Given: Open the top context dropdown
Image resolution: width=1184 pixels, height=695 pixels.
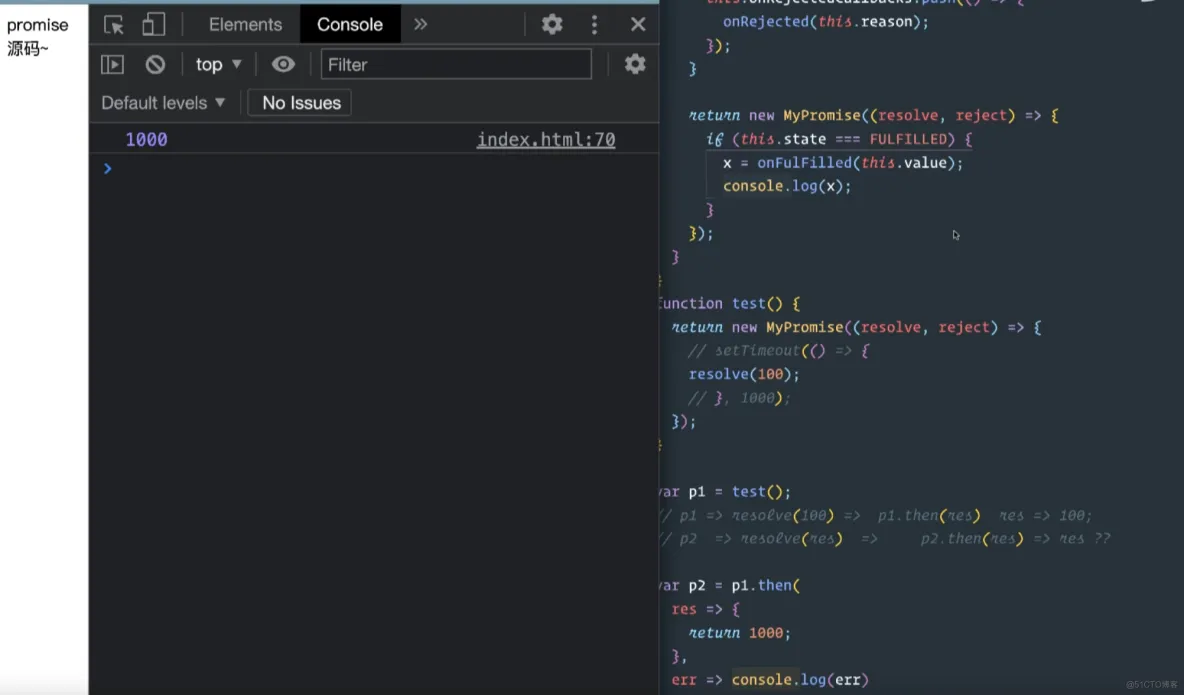Looking at the screenshot, I should 218,64.
